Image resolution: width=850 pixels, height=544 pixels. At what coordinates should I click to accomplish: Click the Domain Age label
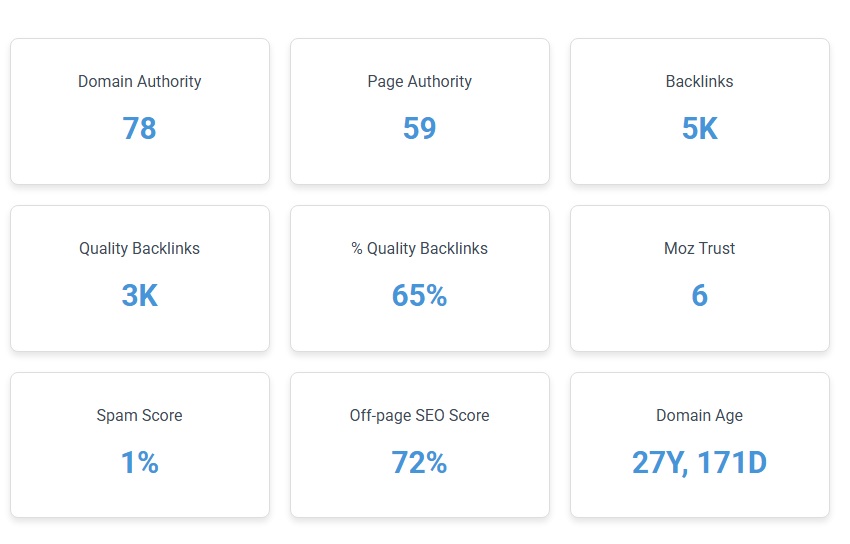(x=700, y=416)
